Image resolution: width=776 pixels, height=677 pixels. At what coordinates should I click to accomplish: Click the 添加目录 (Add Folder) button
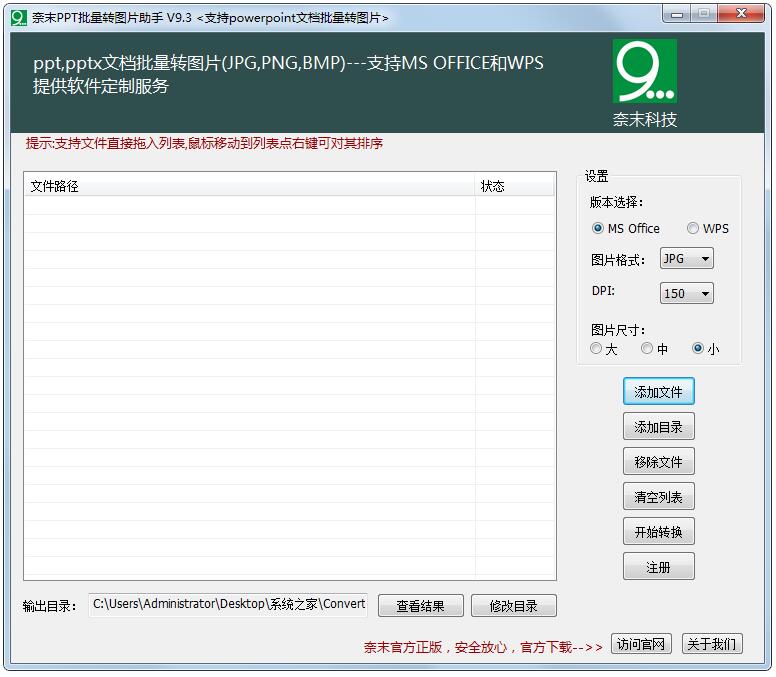[x=658, y=427]
